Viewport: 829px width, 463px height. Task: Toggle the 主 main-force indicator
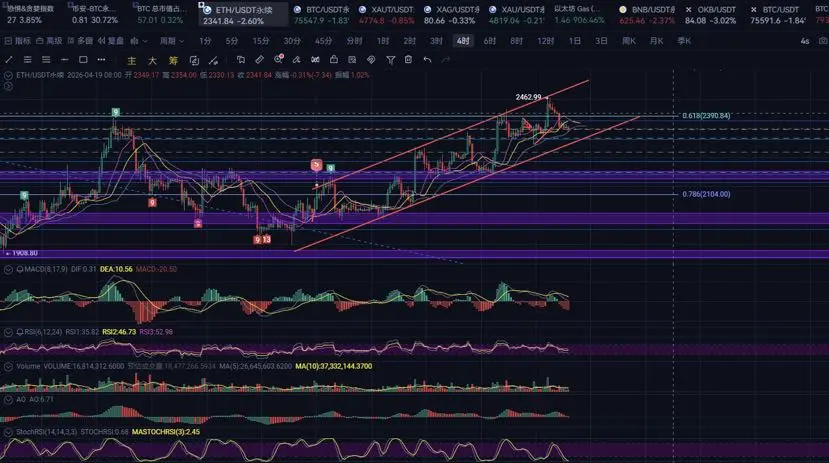click(x=132, y=60)
